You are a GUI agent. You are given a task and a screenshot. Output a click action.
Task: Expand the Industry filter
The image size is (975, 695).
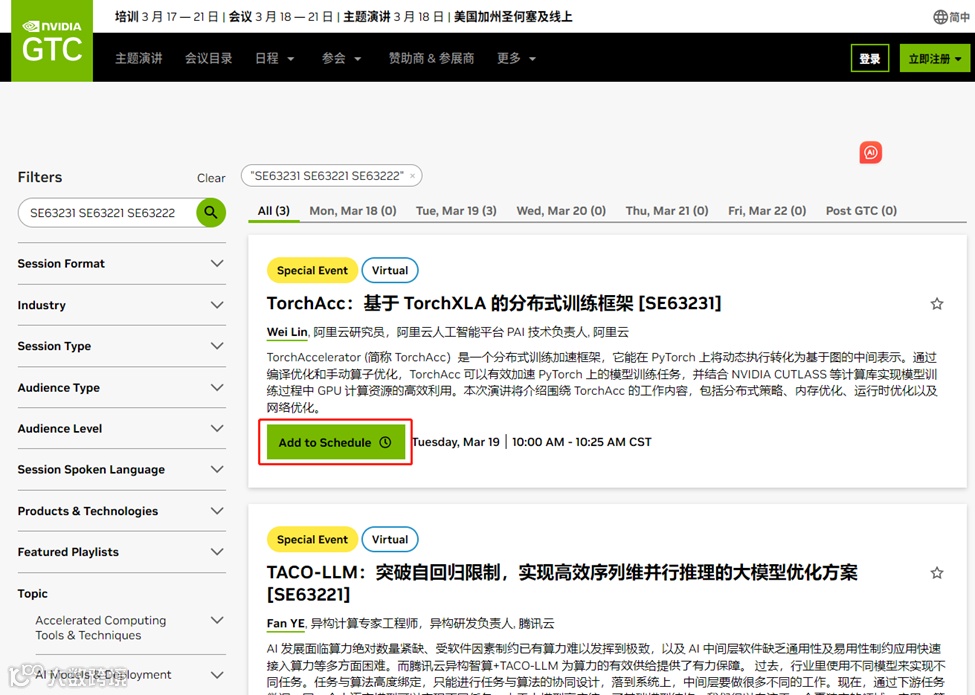(121, 305)
